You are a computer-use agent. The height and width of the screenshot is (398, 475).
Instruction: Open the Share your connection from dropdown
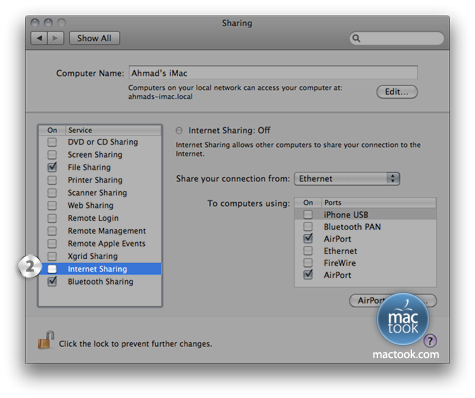[347, 179]
